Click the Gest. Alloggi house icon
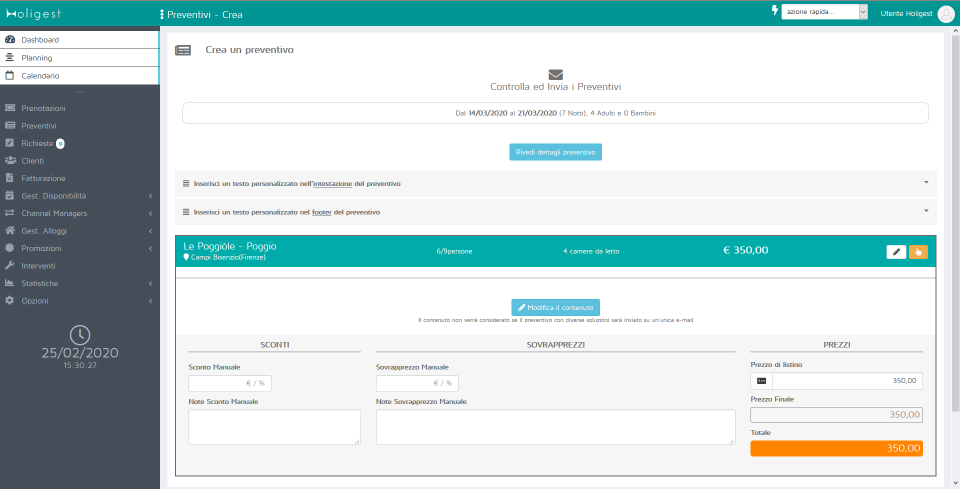 tap(9, 231)
